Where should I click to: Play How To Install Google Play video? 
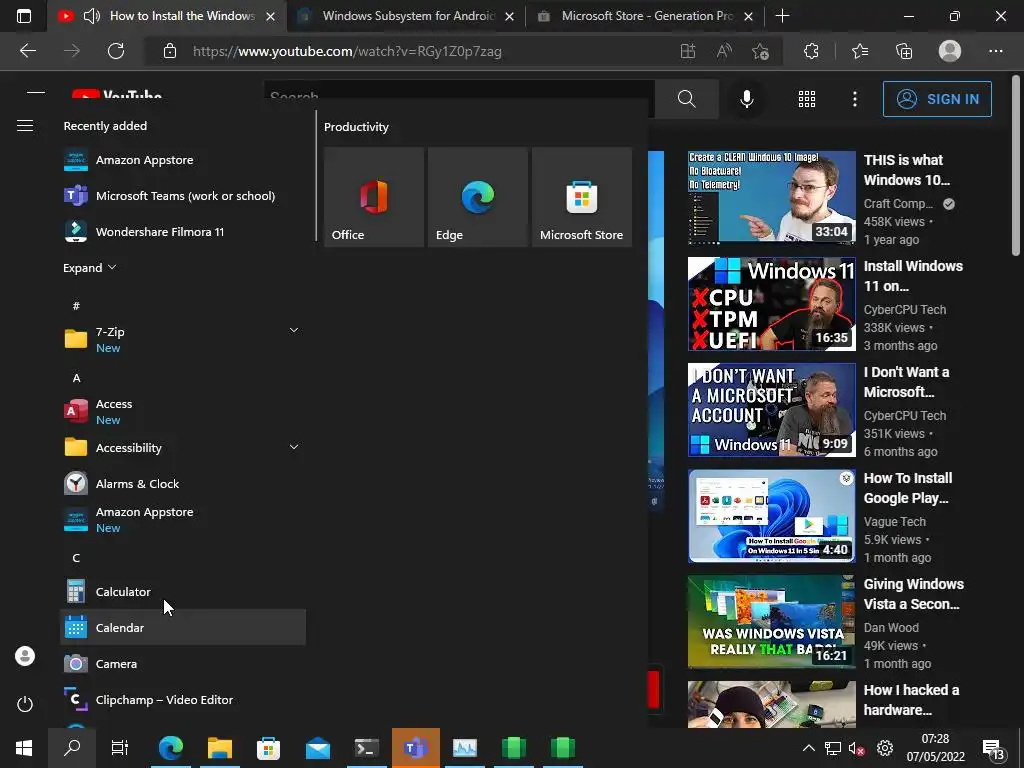[771, 516]
